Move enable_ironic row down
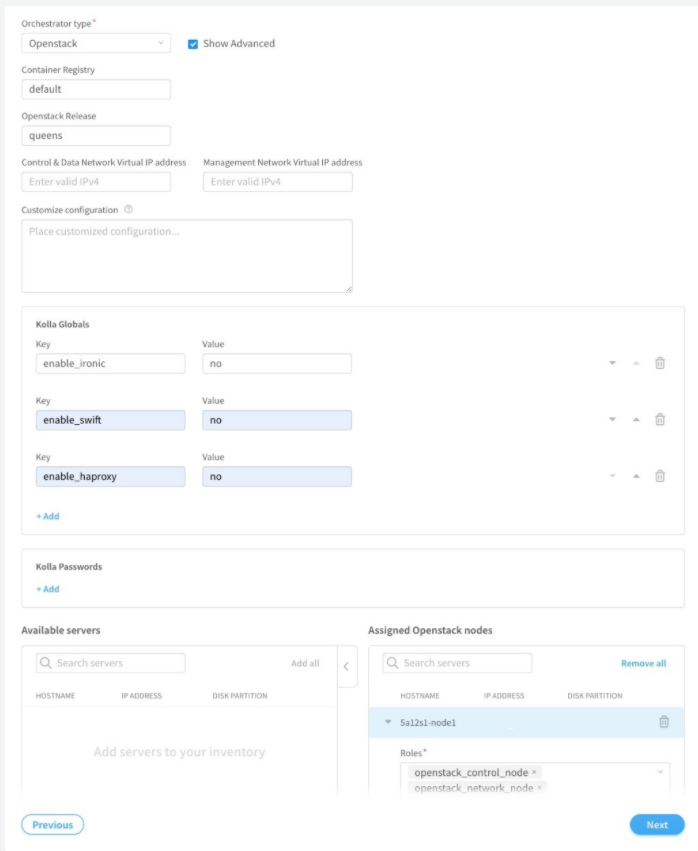The width and height of the screenshot is (698, 851). (x=612, y=363)
